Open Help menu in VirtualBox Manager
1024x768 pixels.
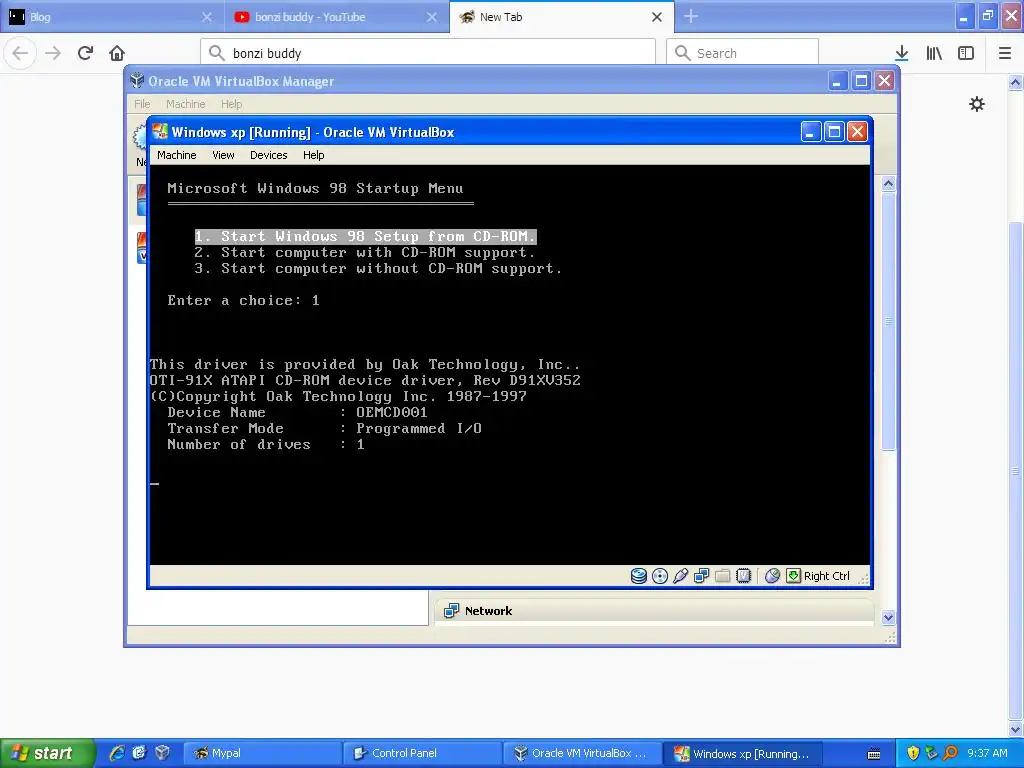tap(231, 104)
